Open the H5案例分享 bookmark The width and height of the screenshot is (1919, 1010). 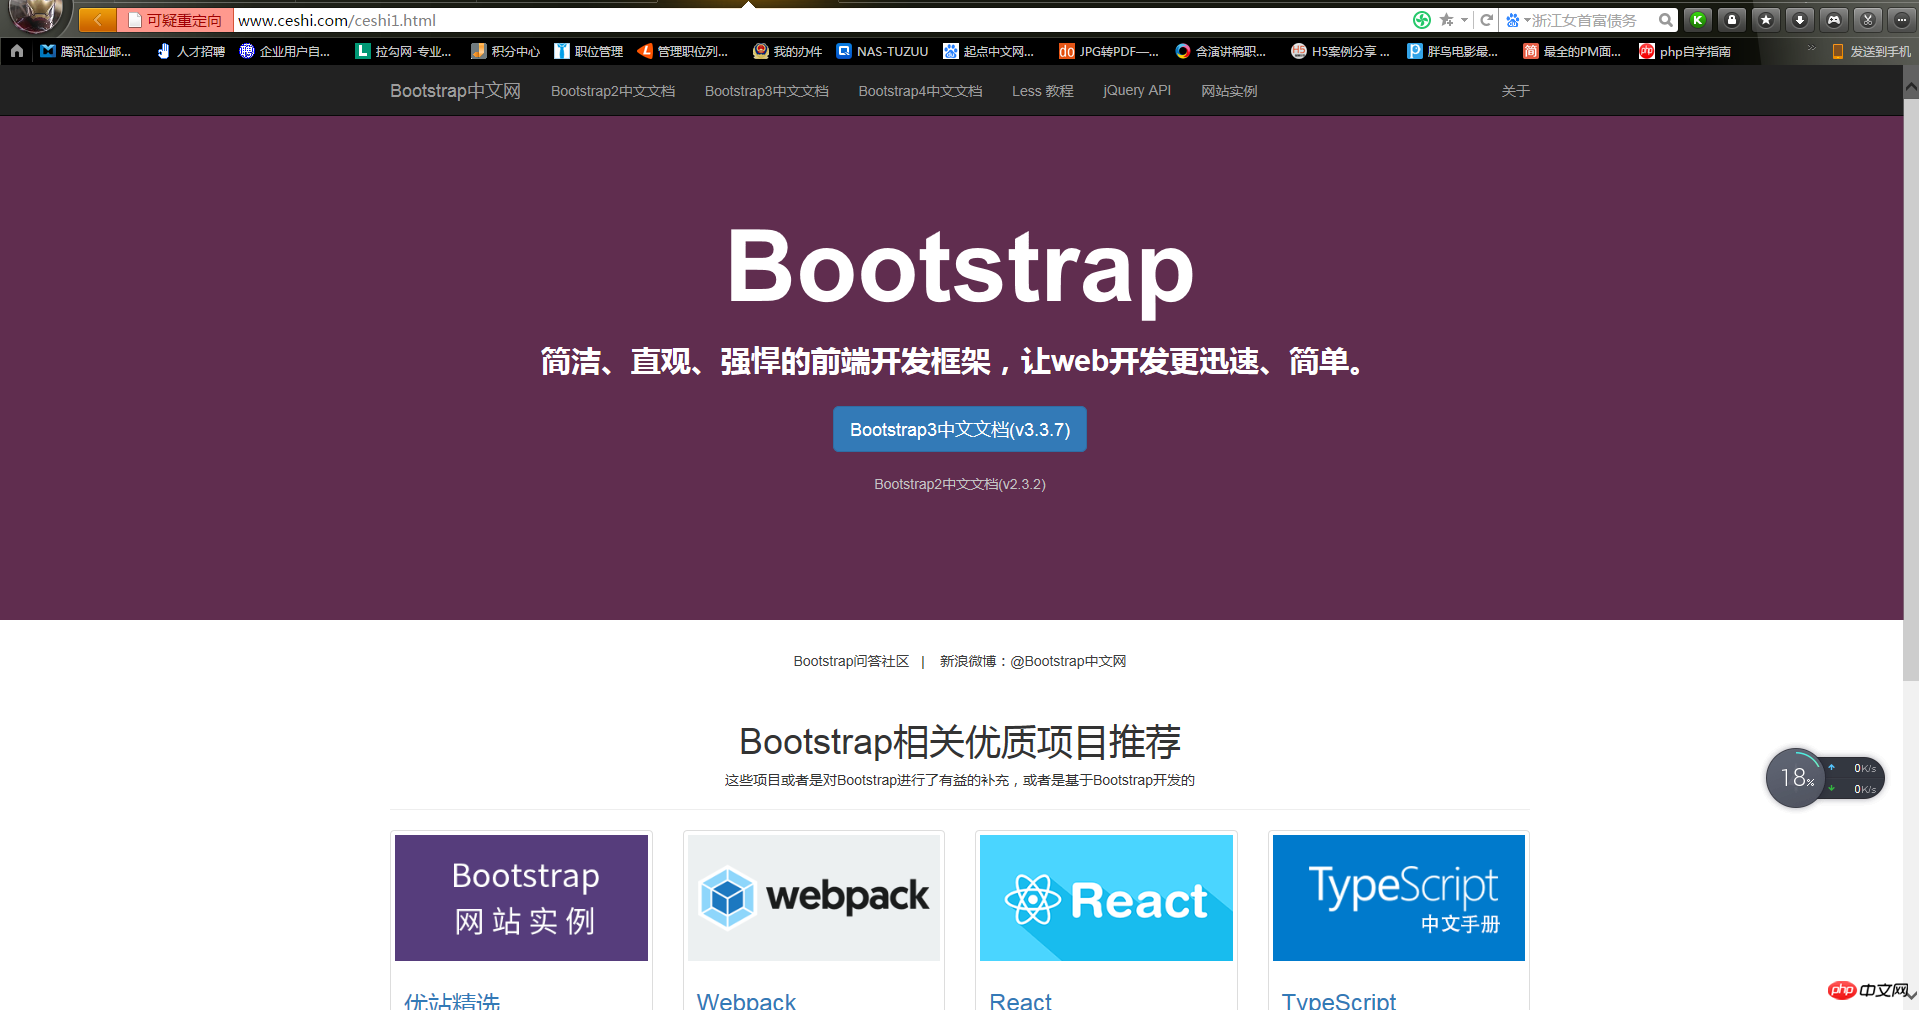(1340, 51)
